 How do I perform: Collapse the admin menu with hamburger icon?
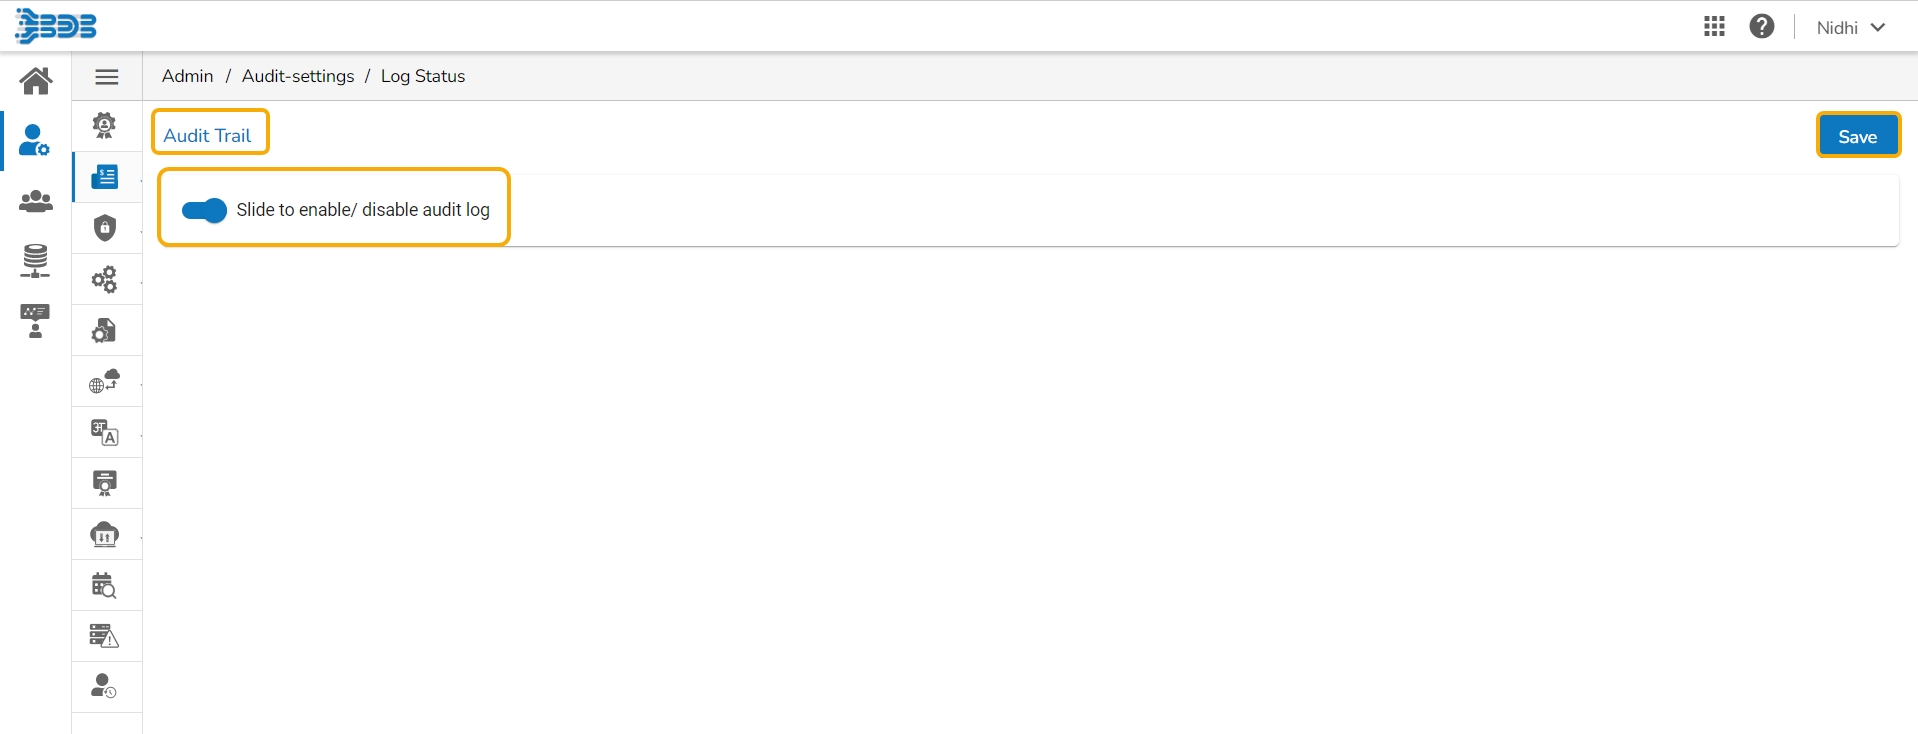pos(107,77)
